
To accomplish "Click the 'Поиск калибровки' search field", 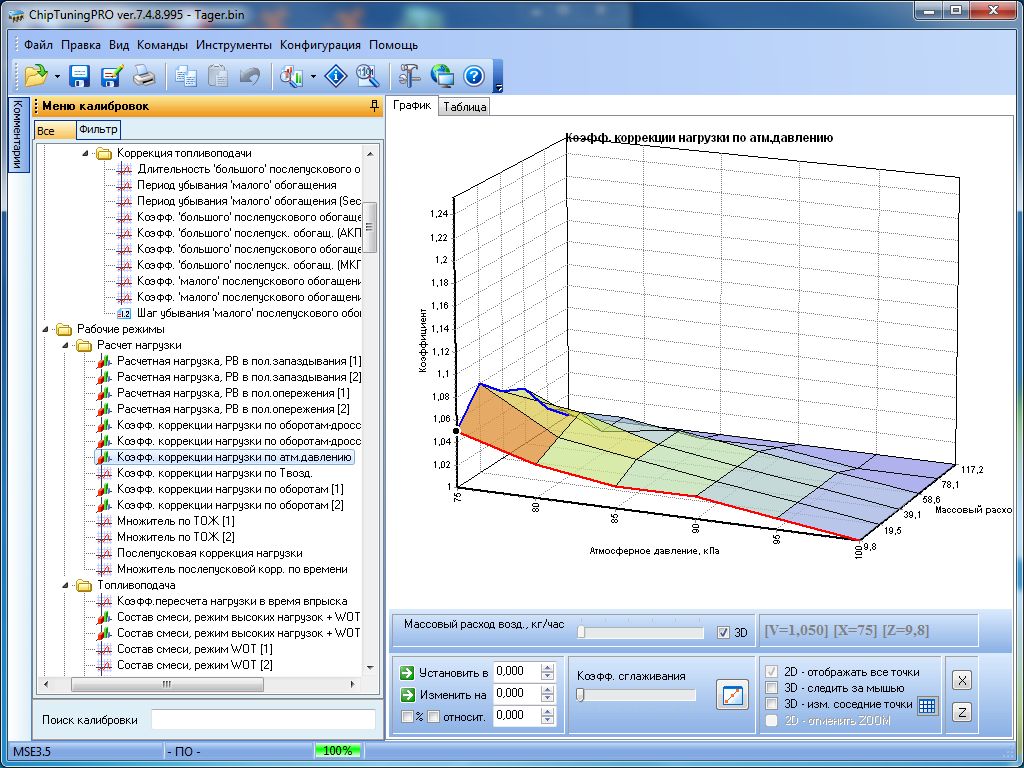I will click(x=263, y=720).
